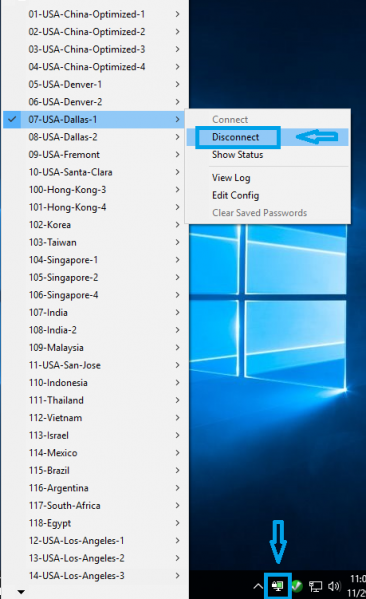Select 07-USA-Dallas-1 server entry

pos(95,120)
